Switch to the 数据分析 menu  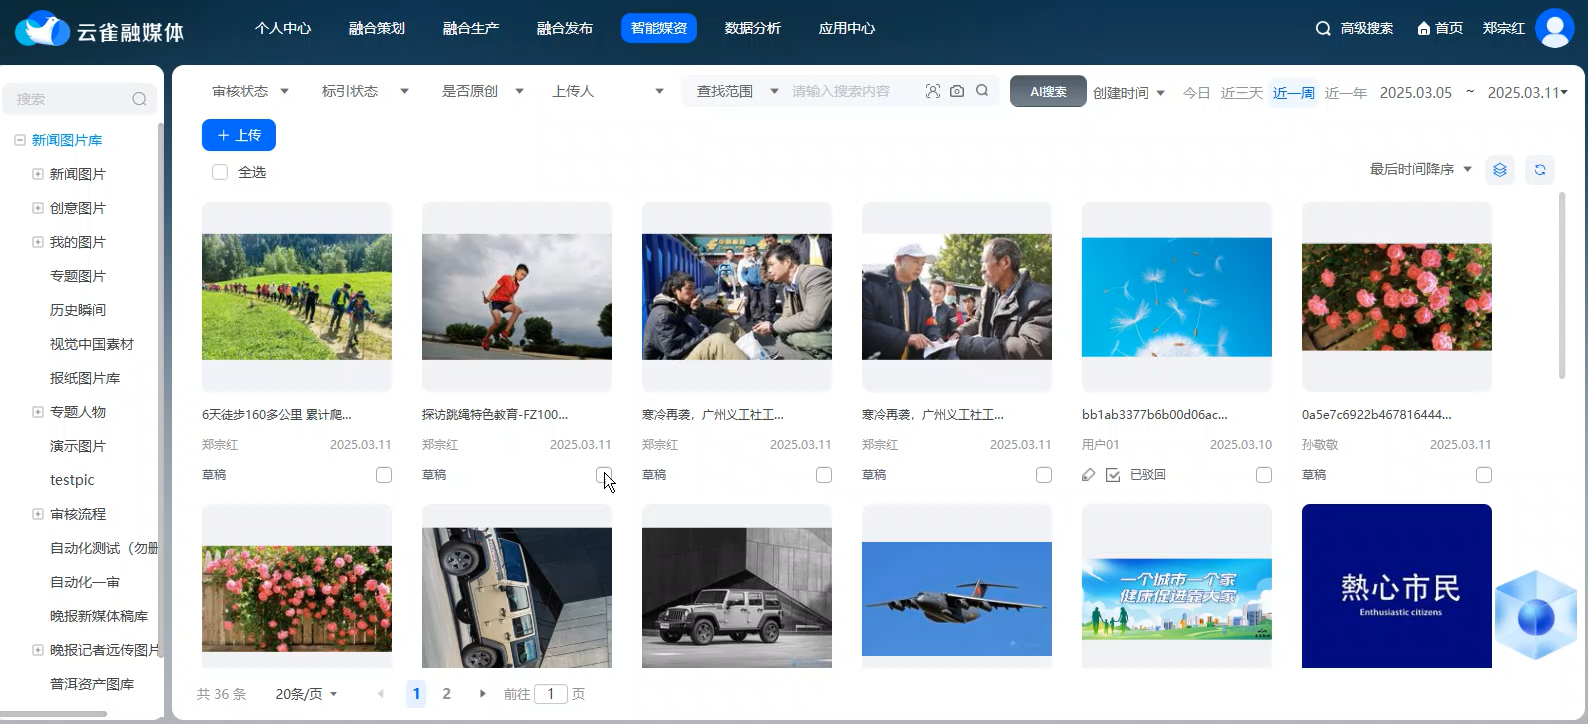pyautogui.click(x=752, y=28)
